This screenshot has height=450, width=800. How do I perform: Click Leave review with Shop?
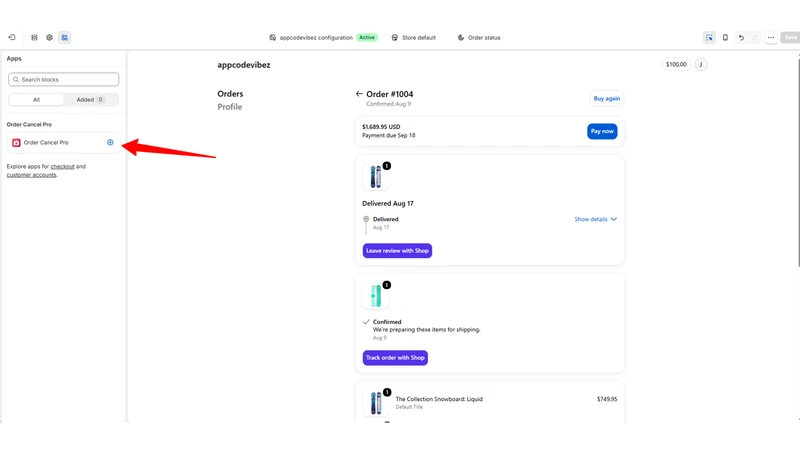[397, 251]
